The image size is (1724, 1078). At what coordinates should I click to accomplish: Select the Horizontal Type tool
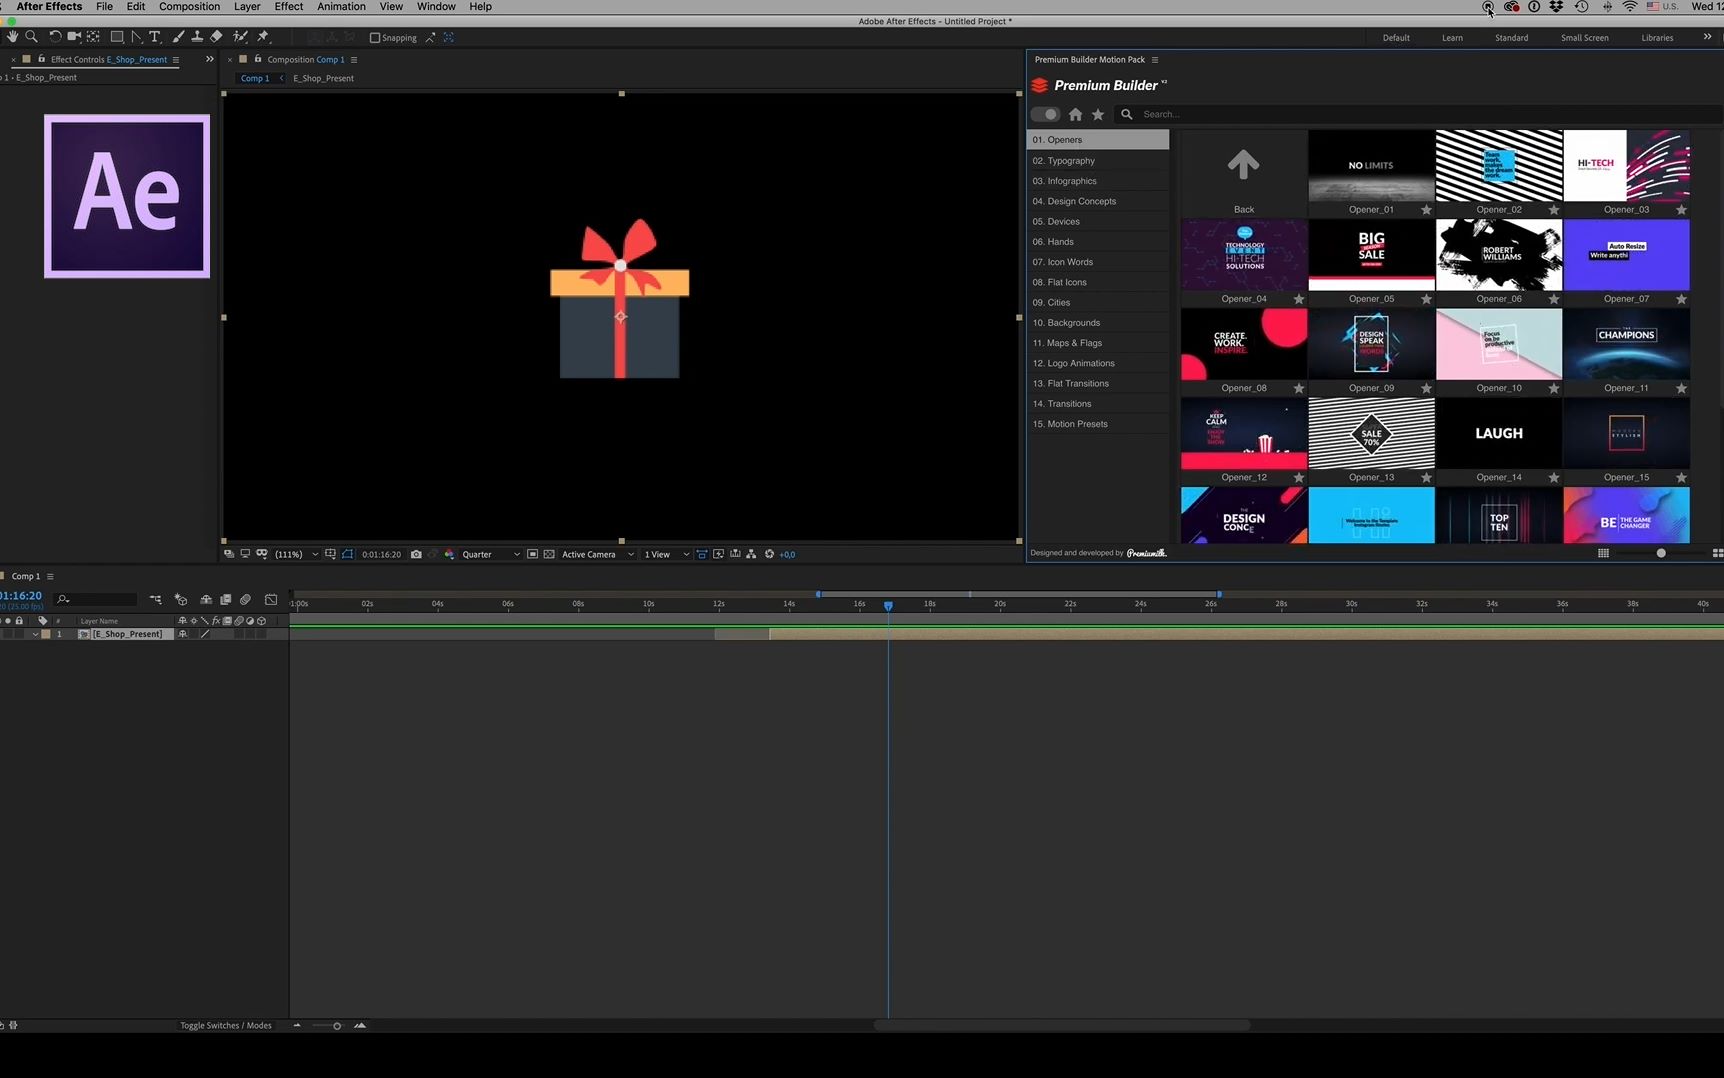pos(155,37)
